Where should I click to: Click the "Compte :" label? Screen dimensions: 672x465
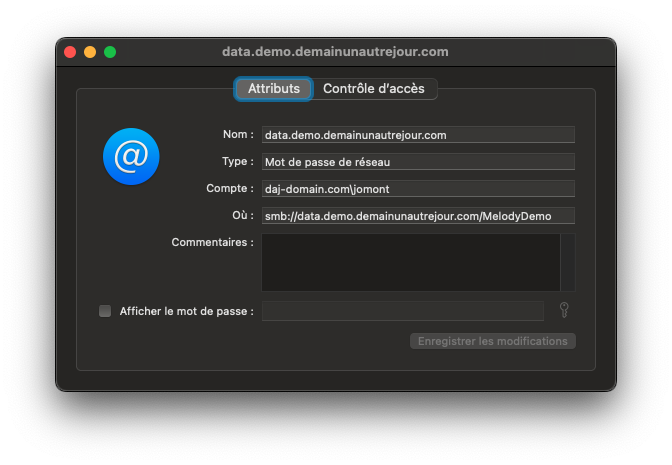pyautogui.click(x=230, y=188)
